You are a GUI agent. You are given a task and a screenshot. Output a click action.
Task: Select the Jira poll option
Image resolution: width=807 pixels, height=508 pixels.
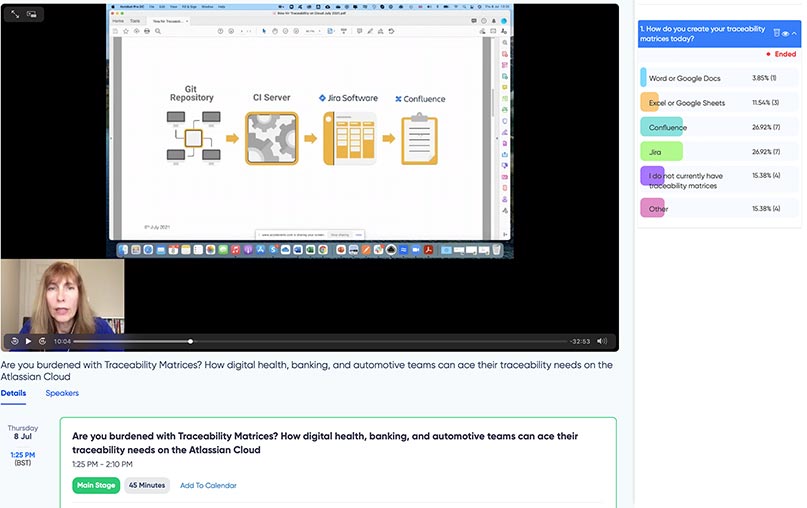click(x=719, y=152)
